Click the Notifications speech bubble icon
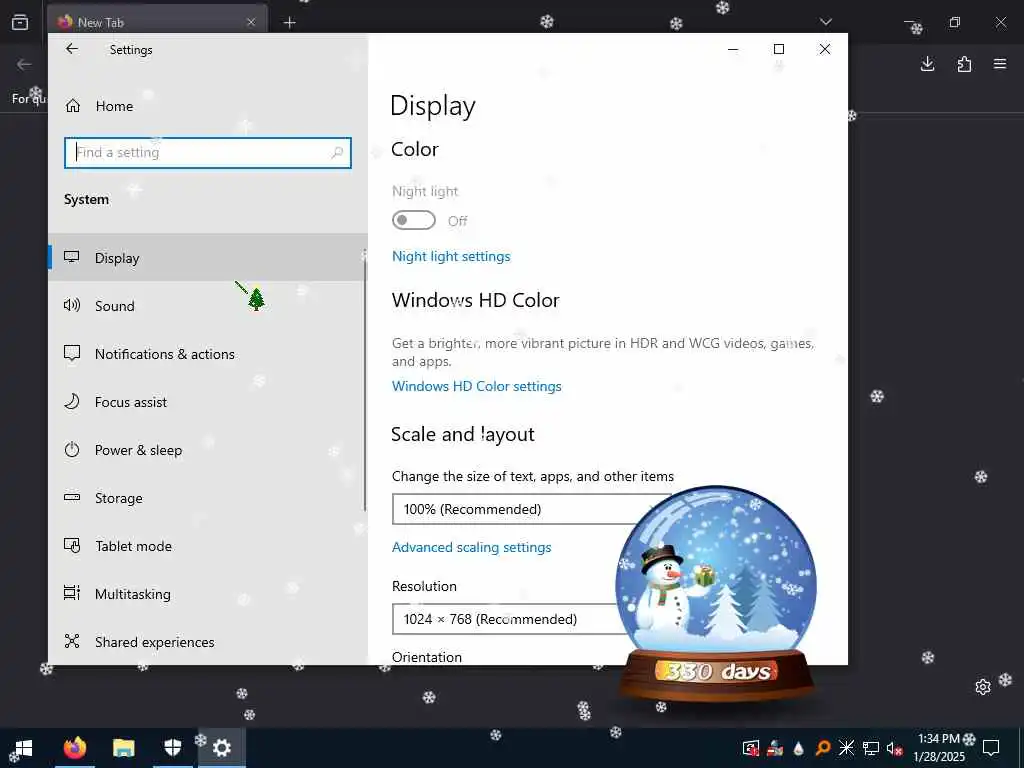 tap(72, 353)
